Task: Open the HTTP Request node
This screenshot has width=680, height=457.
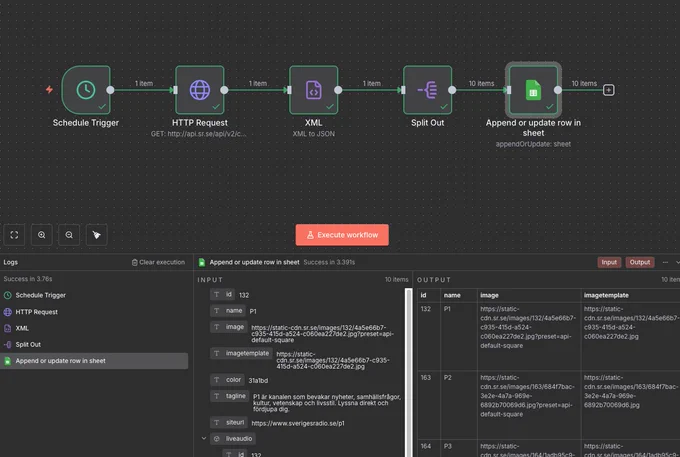Action: (x=199, y=90)
